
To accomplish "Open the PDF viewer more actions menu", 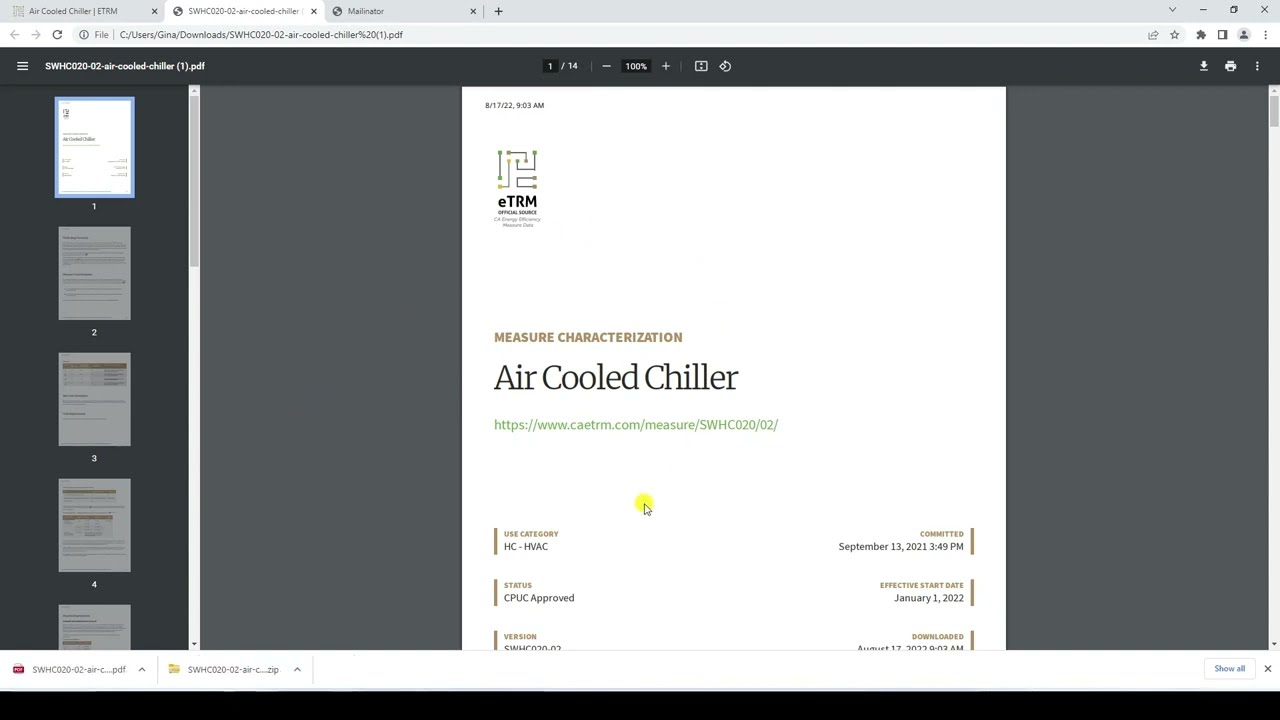I will pos(1257,66).
